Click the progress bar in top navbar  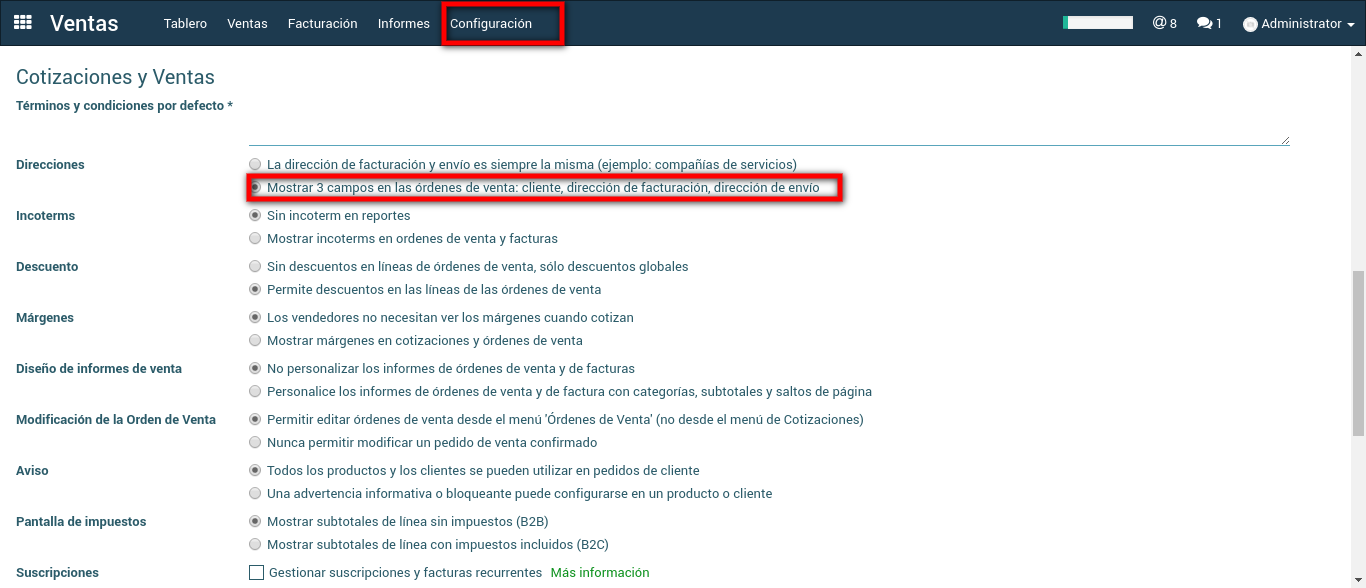(1098, 22)
